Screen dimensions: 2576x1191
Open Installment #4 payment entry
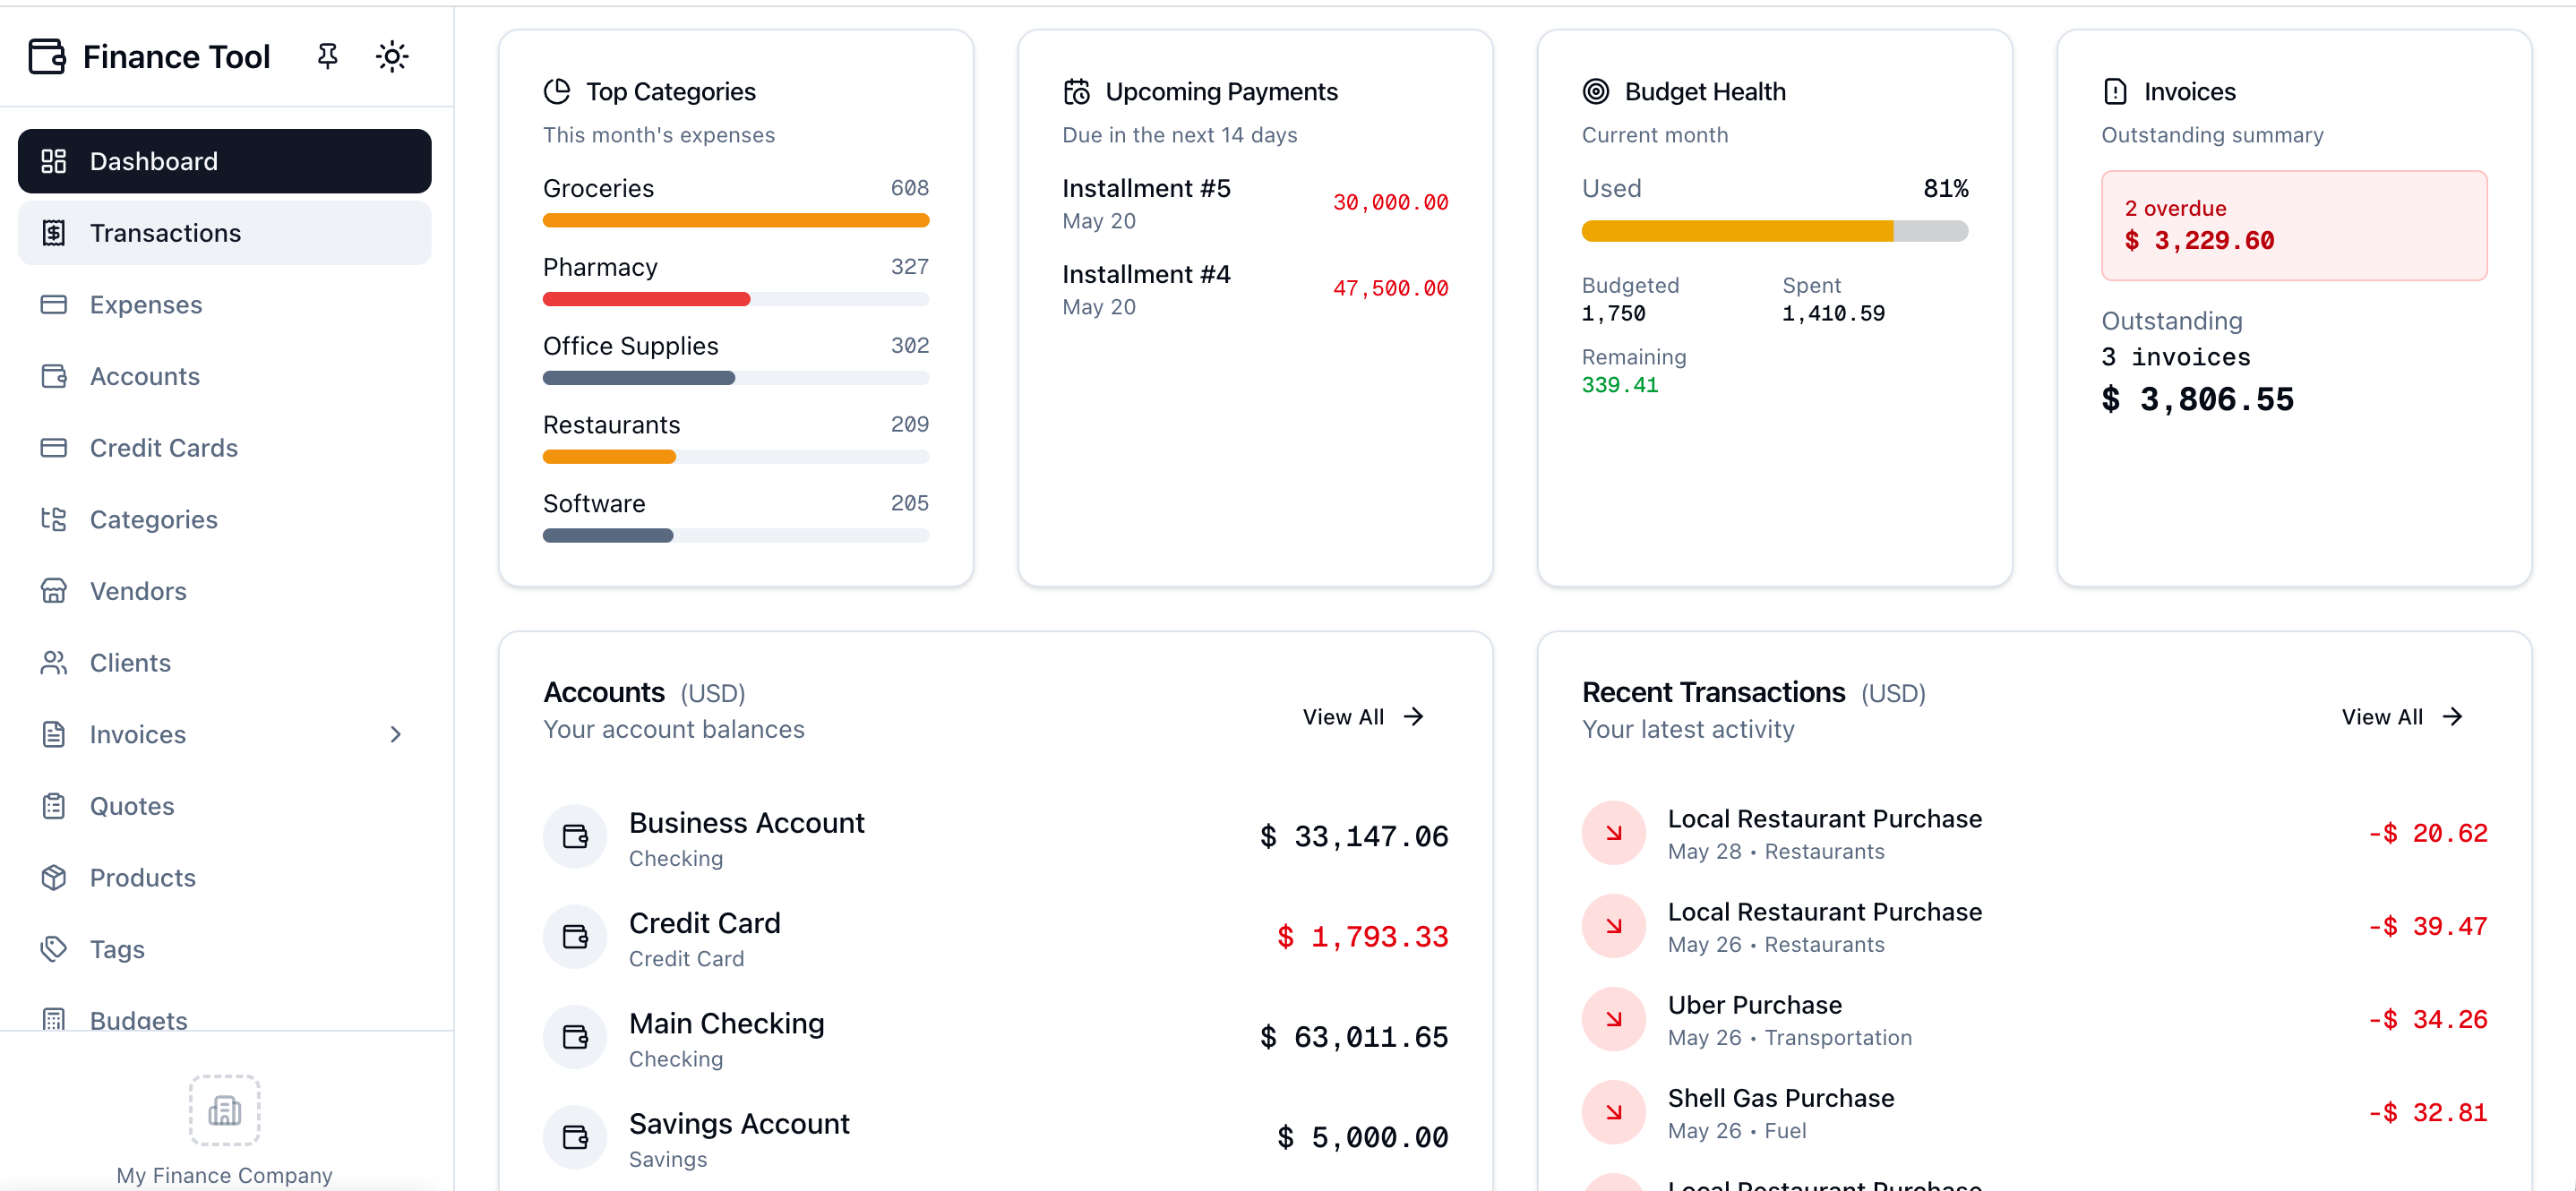(x=1255, y=289)
